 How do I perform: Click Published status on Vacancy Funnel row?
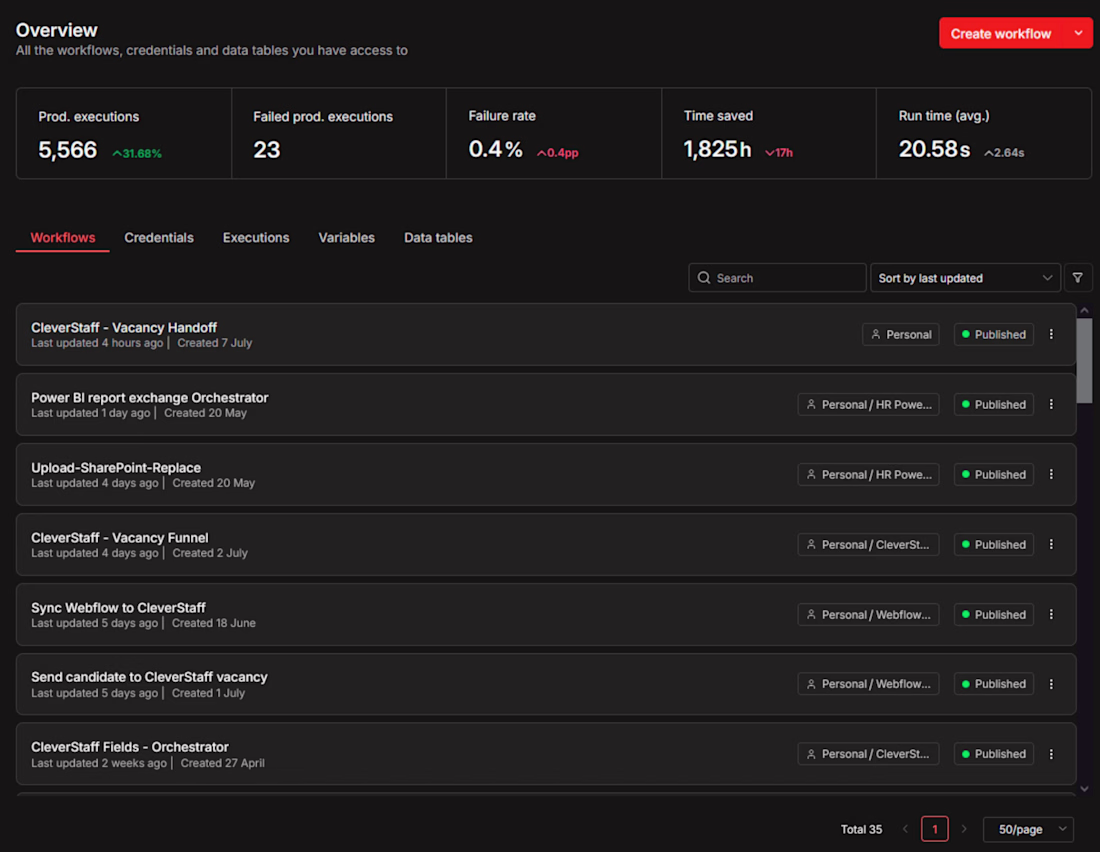pos(993,545)
